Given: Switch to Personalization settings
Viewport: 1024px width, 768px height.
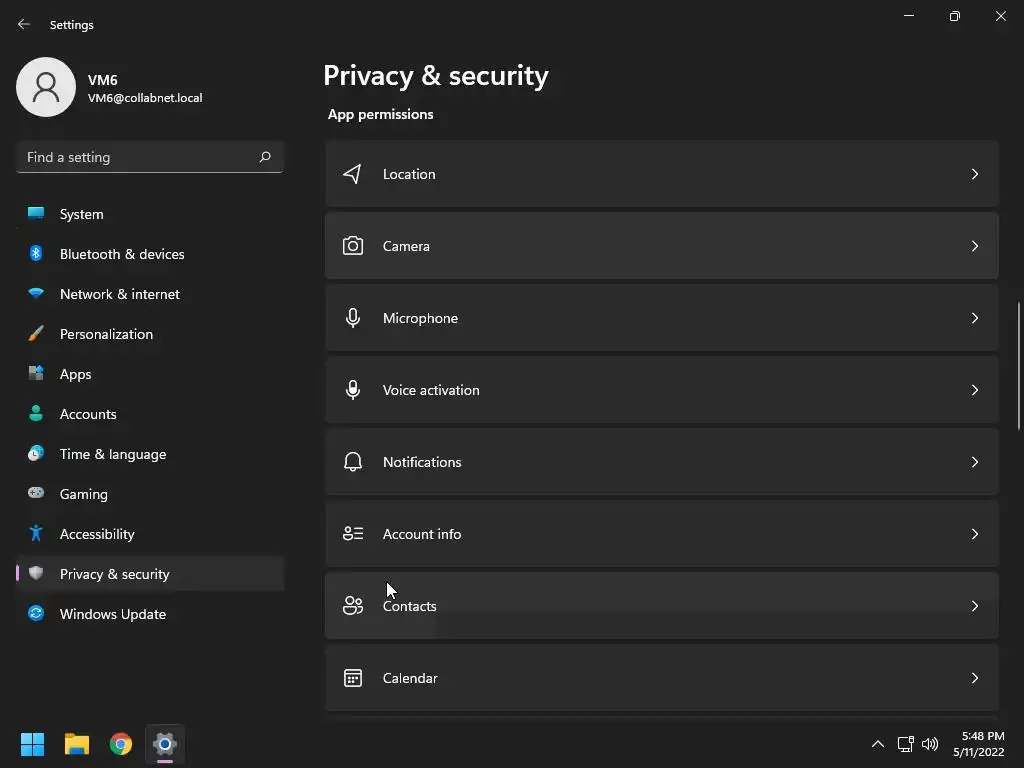Looking at the screenshot, I should (x=106, y=334).
